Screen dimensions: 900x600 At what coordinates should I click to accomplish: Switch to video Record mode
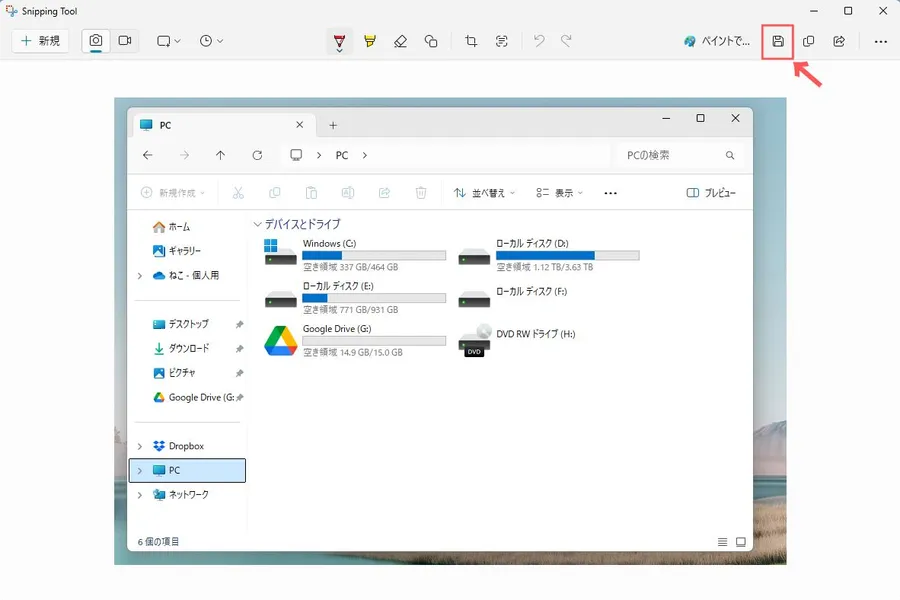pyautogui.click(x=125, y=41)
